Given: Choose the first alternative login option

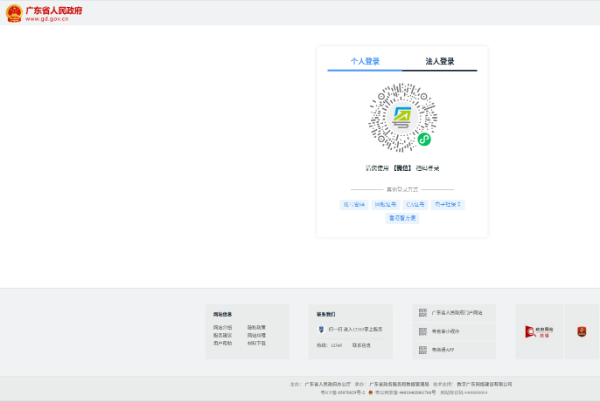Looking at the screenshot, I should pyautogui.click(x=354, y=204).
